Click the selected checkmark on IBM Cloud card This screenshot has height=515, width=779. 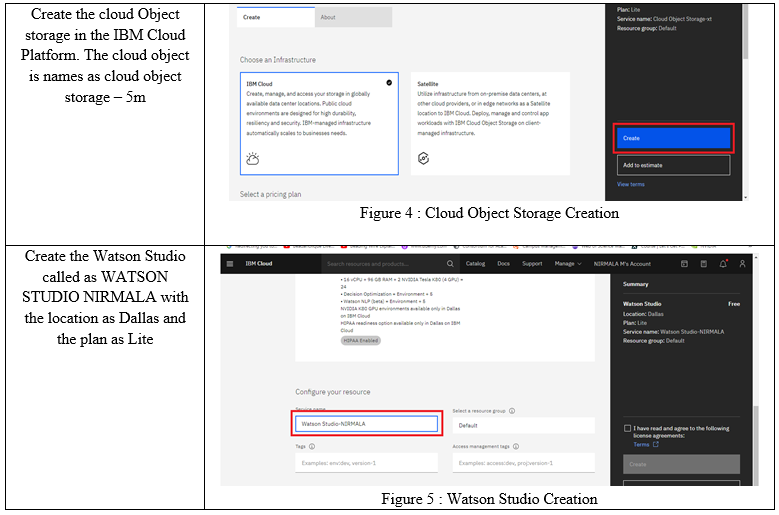[x=389, y=83]
